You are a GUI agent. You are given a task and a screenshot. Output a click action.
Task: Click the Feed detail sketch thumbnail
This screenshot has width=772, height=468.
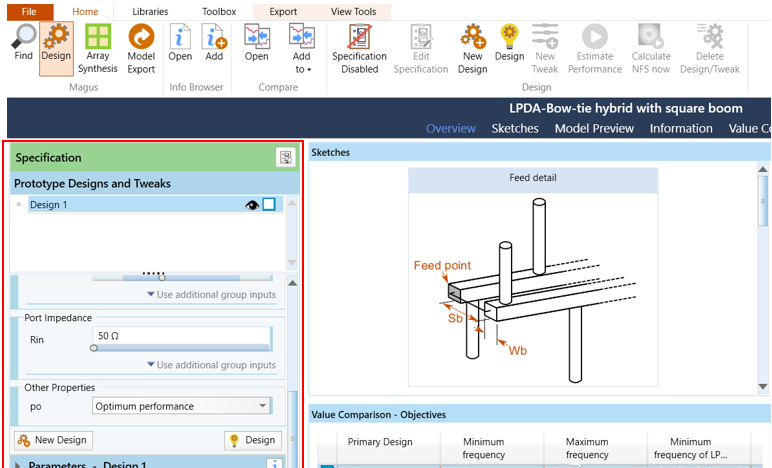point(533,278)
